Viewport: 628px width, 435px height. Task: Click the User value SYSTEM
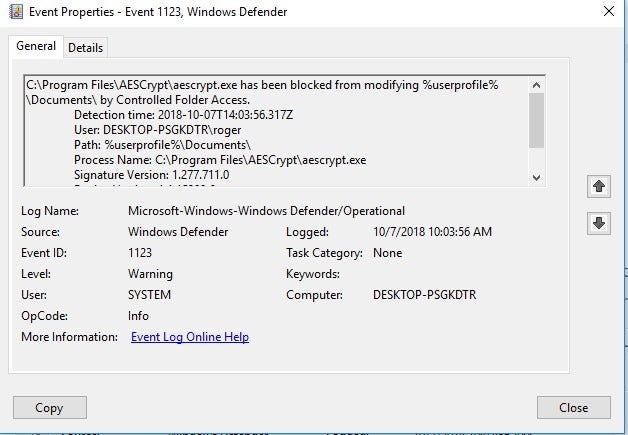[149, 295]
